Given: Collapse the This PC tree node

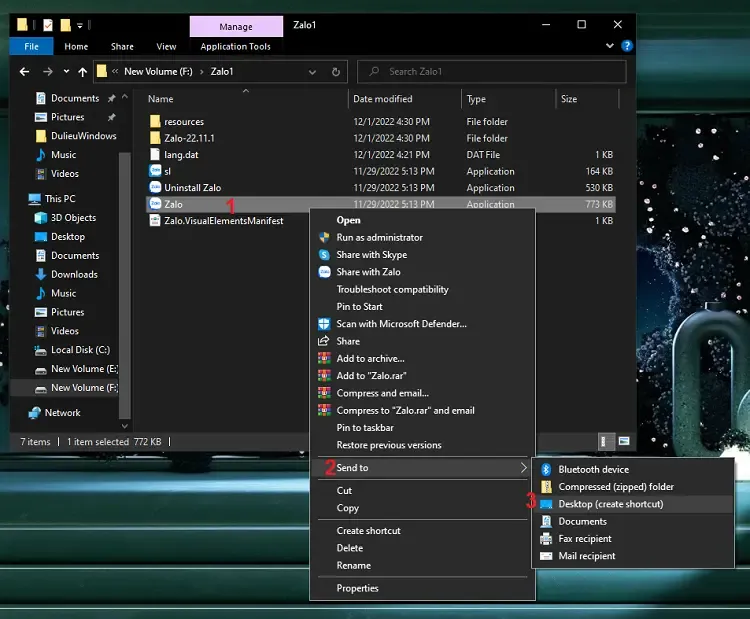Looking at the screenshot, I should (22, 199).
